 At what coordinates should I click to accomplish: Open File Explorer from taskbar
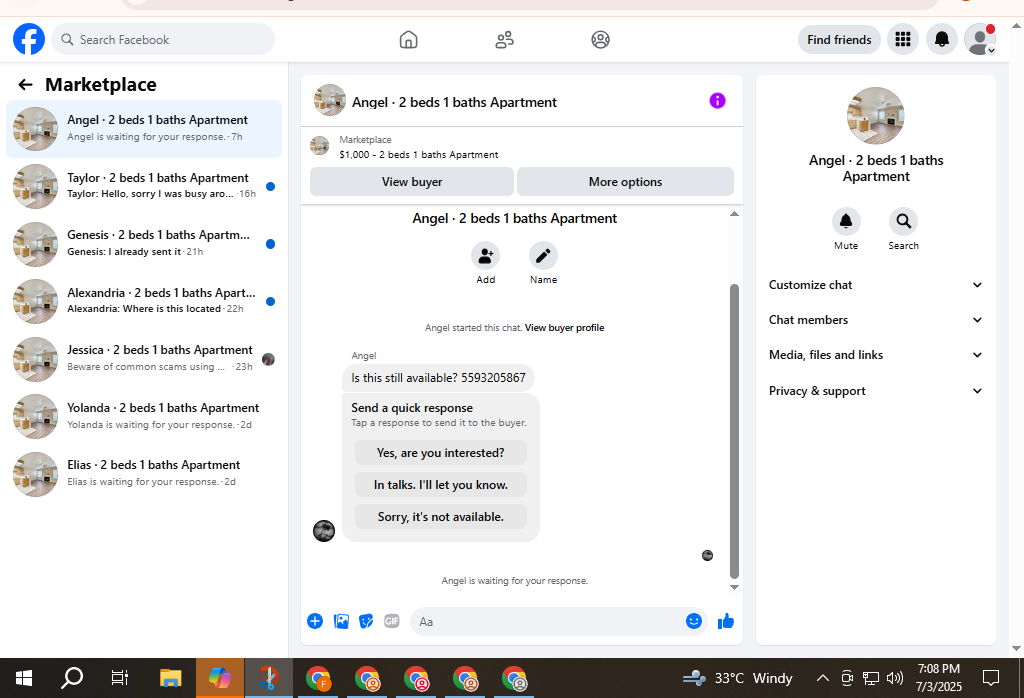pyautogui.click(x=170, y=678)
